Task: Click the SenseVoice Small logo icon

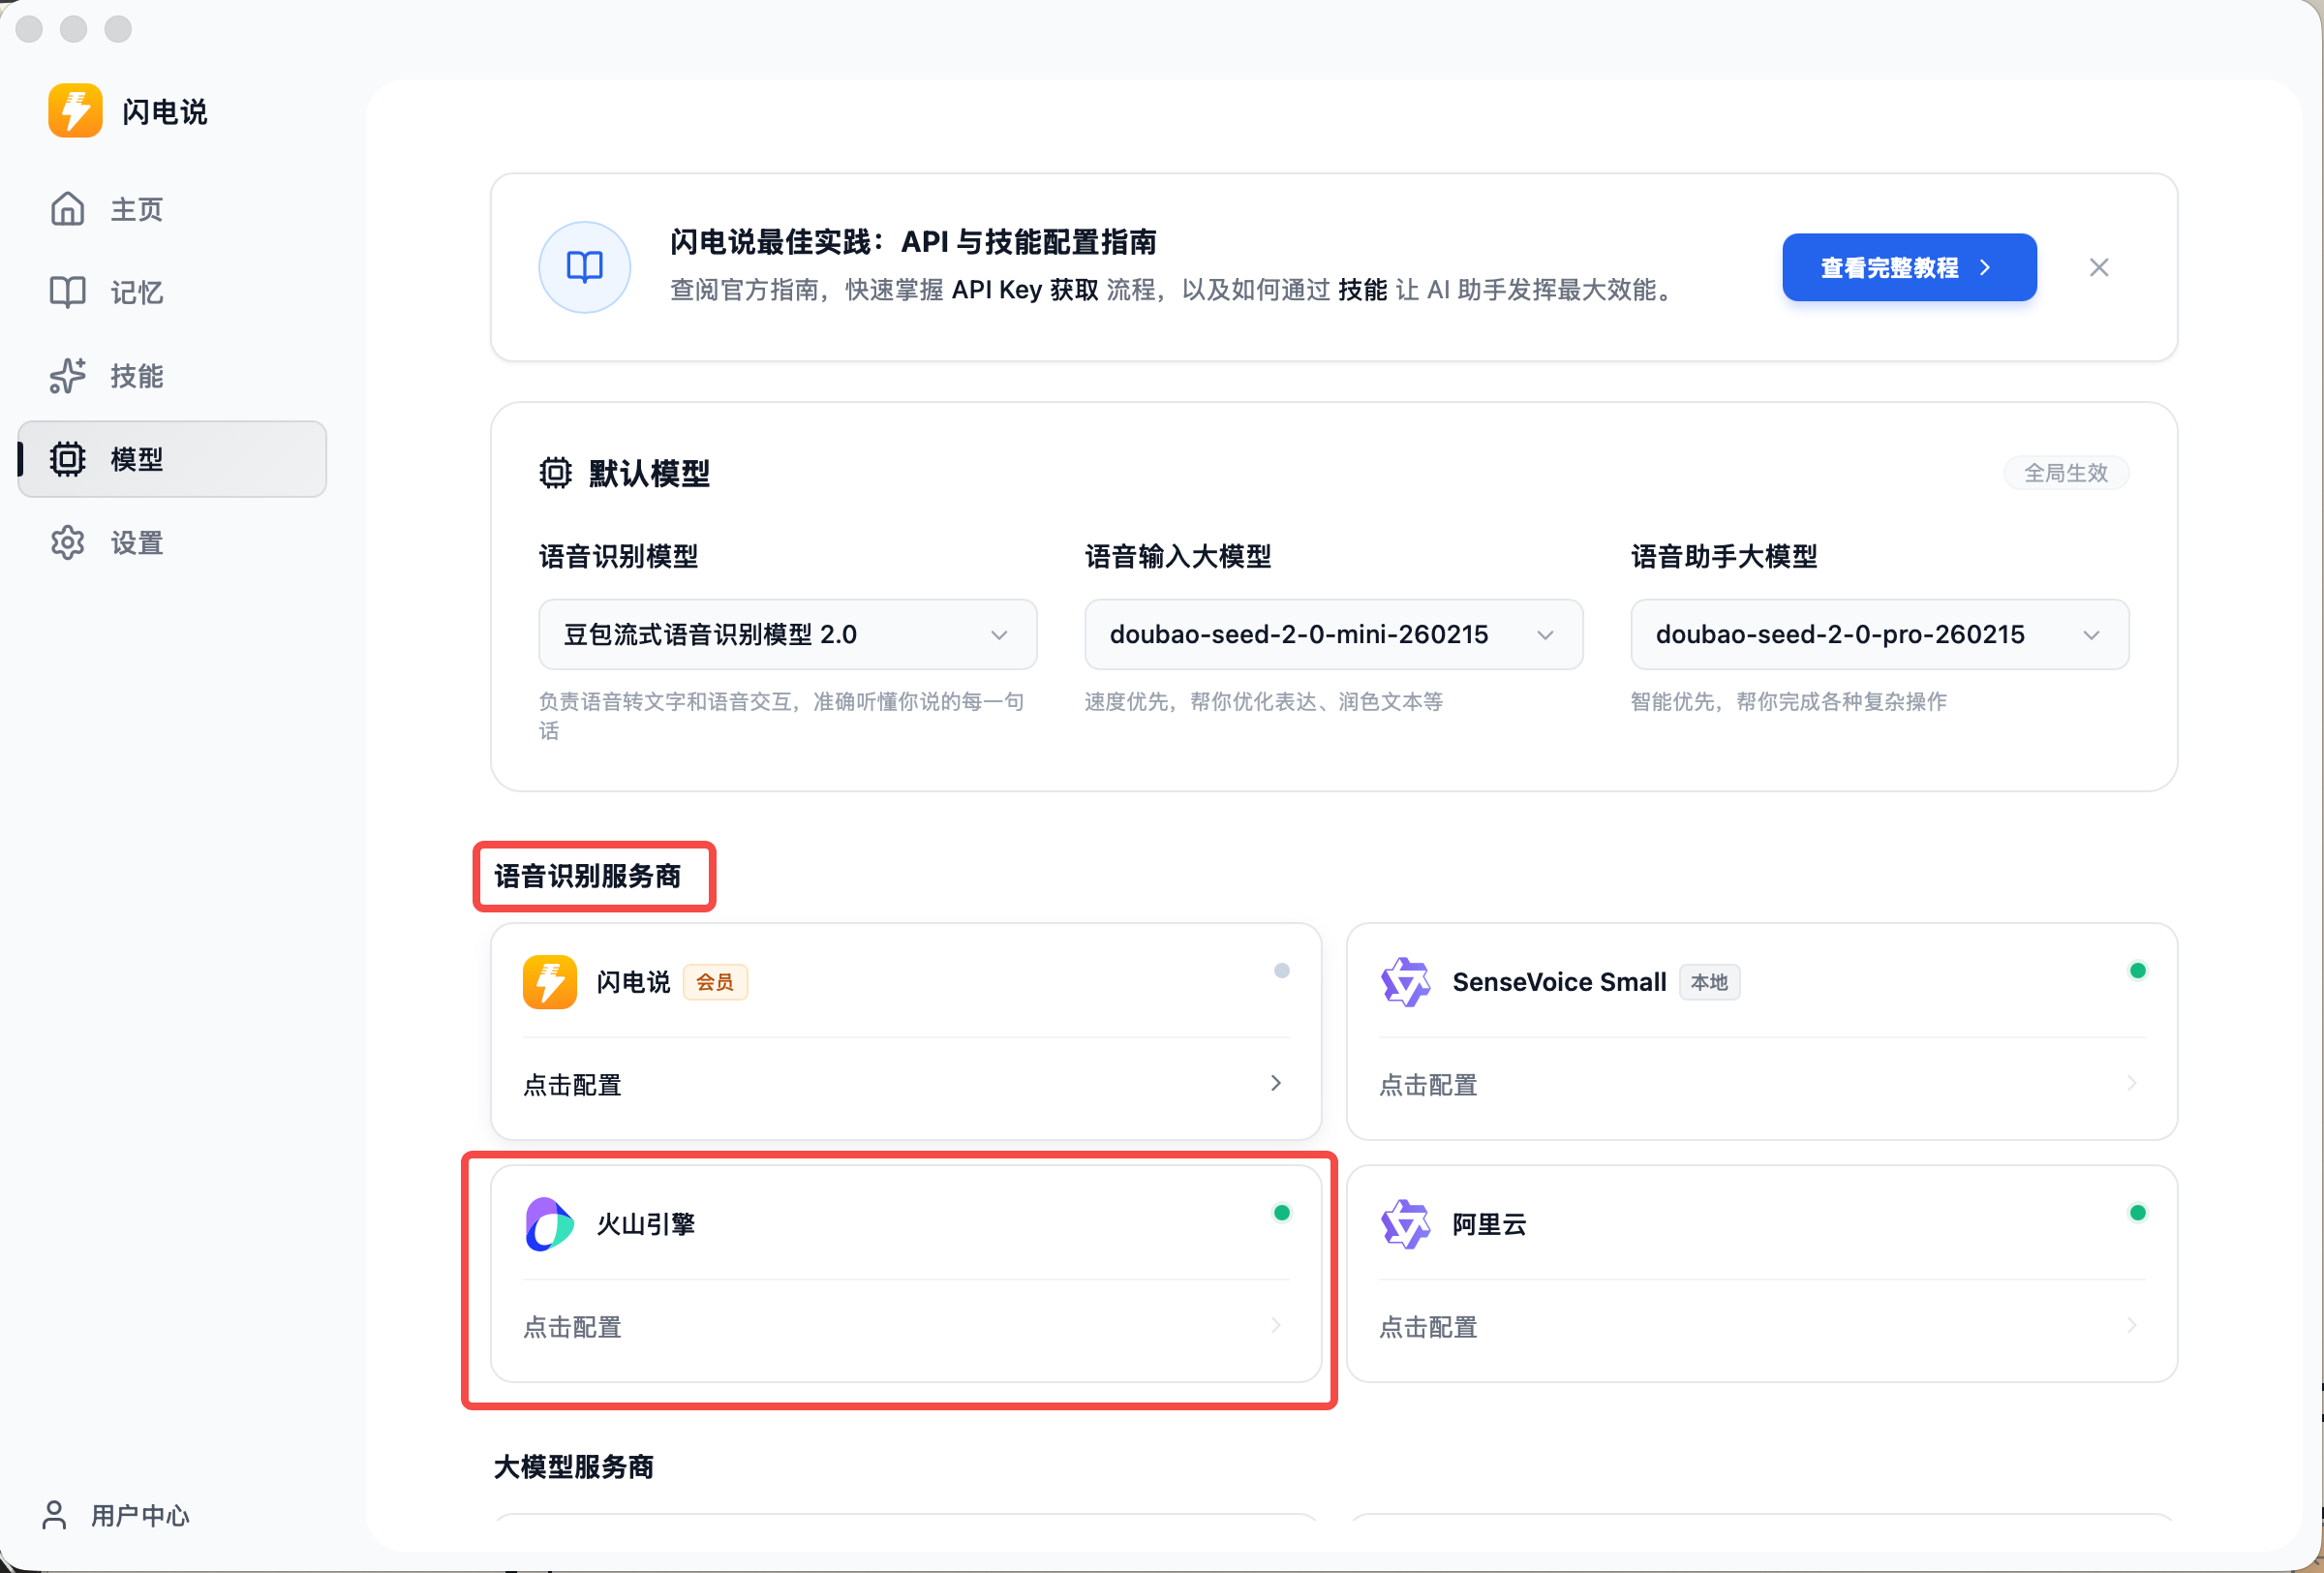Action: (x=1406, y=982)
